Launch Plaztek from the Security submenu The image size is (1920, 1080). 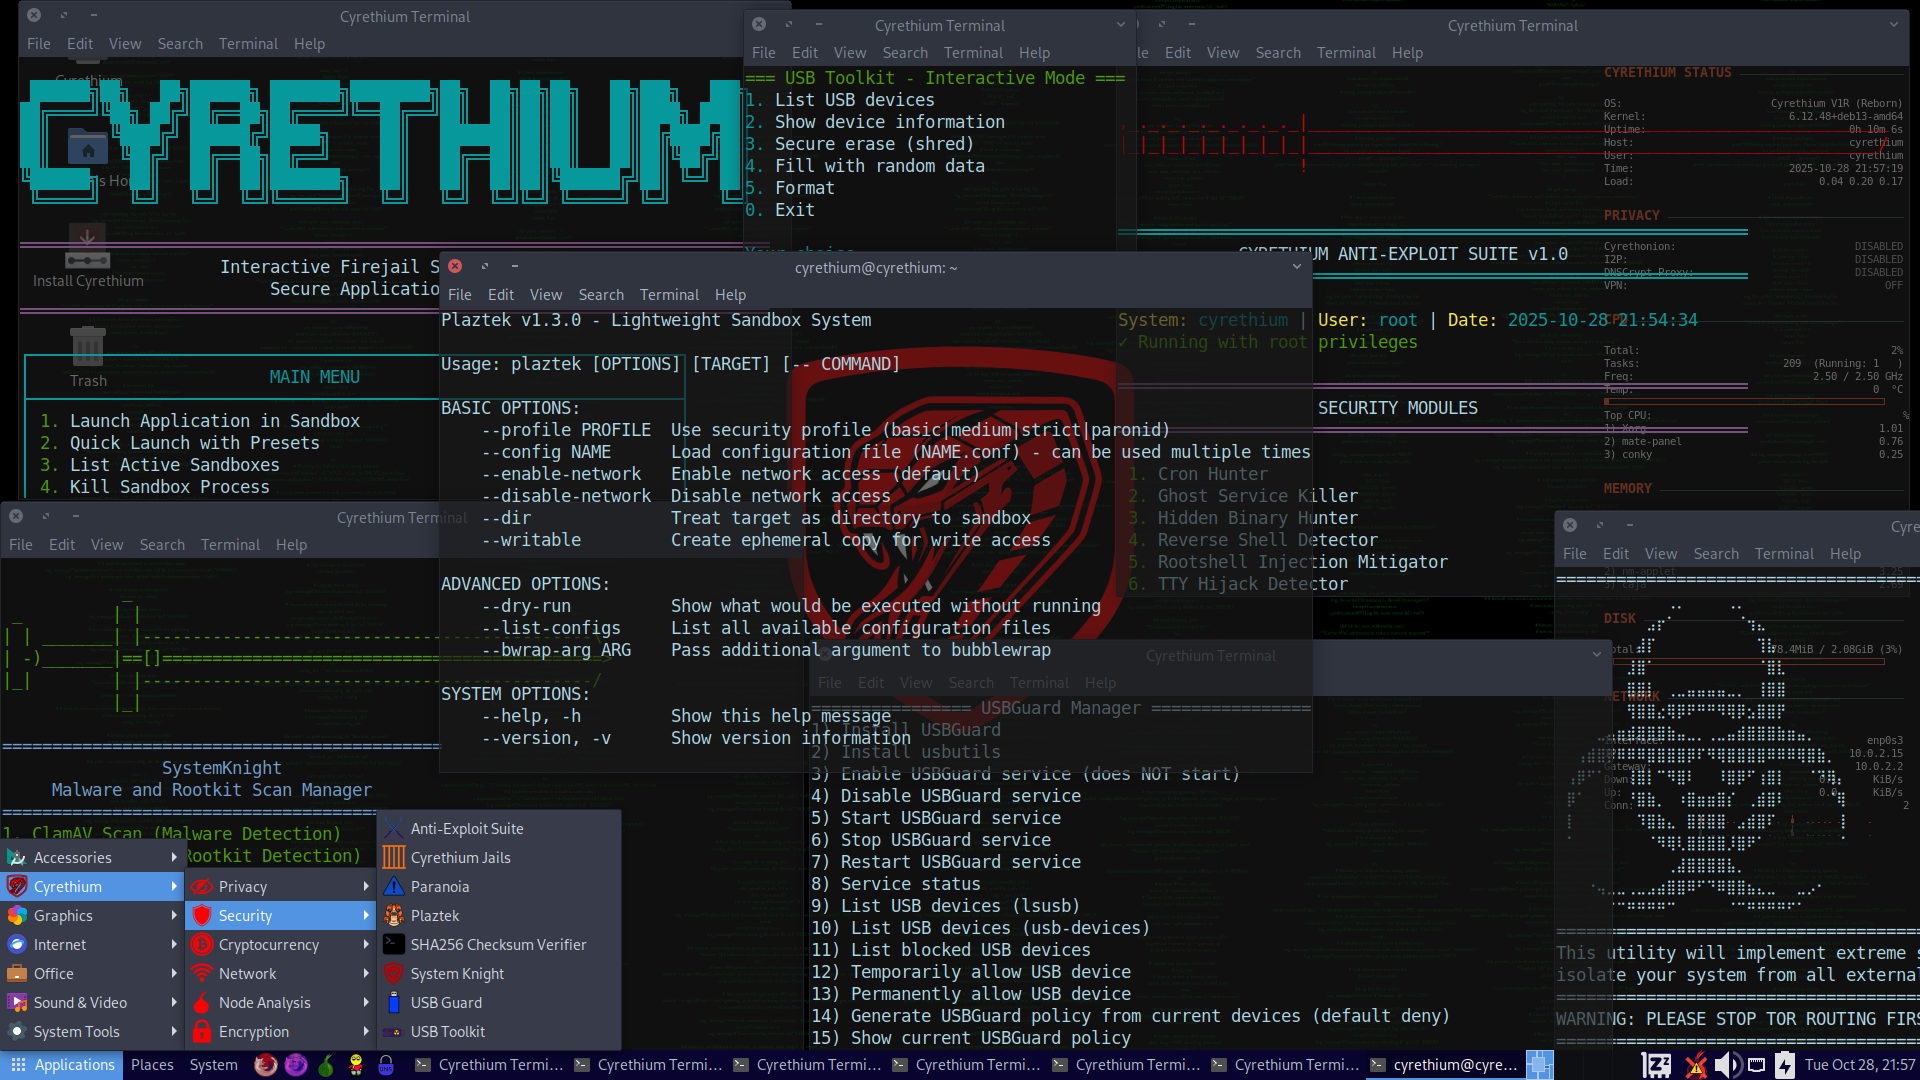(x=434, y=915)
